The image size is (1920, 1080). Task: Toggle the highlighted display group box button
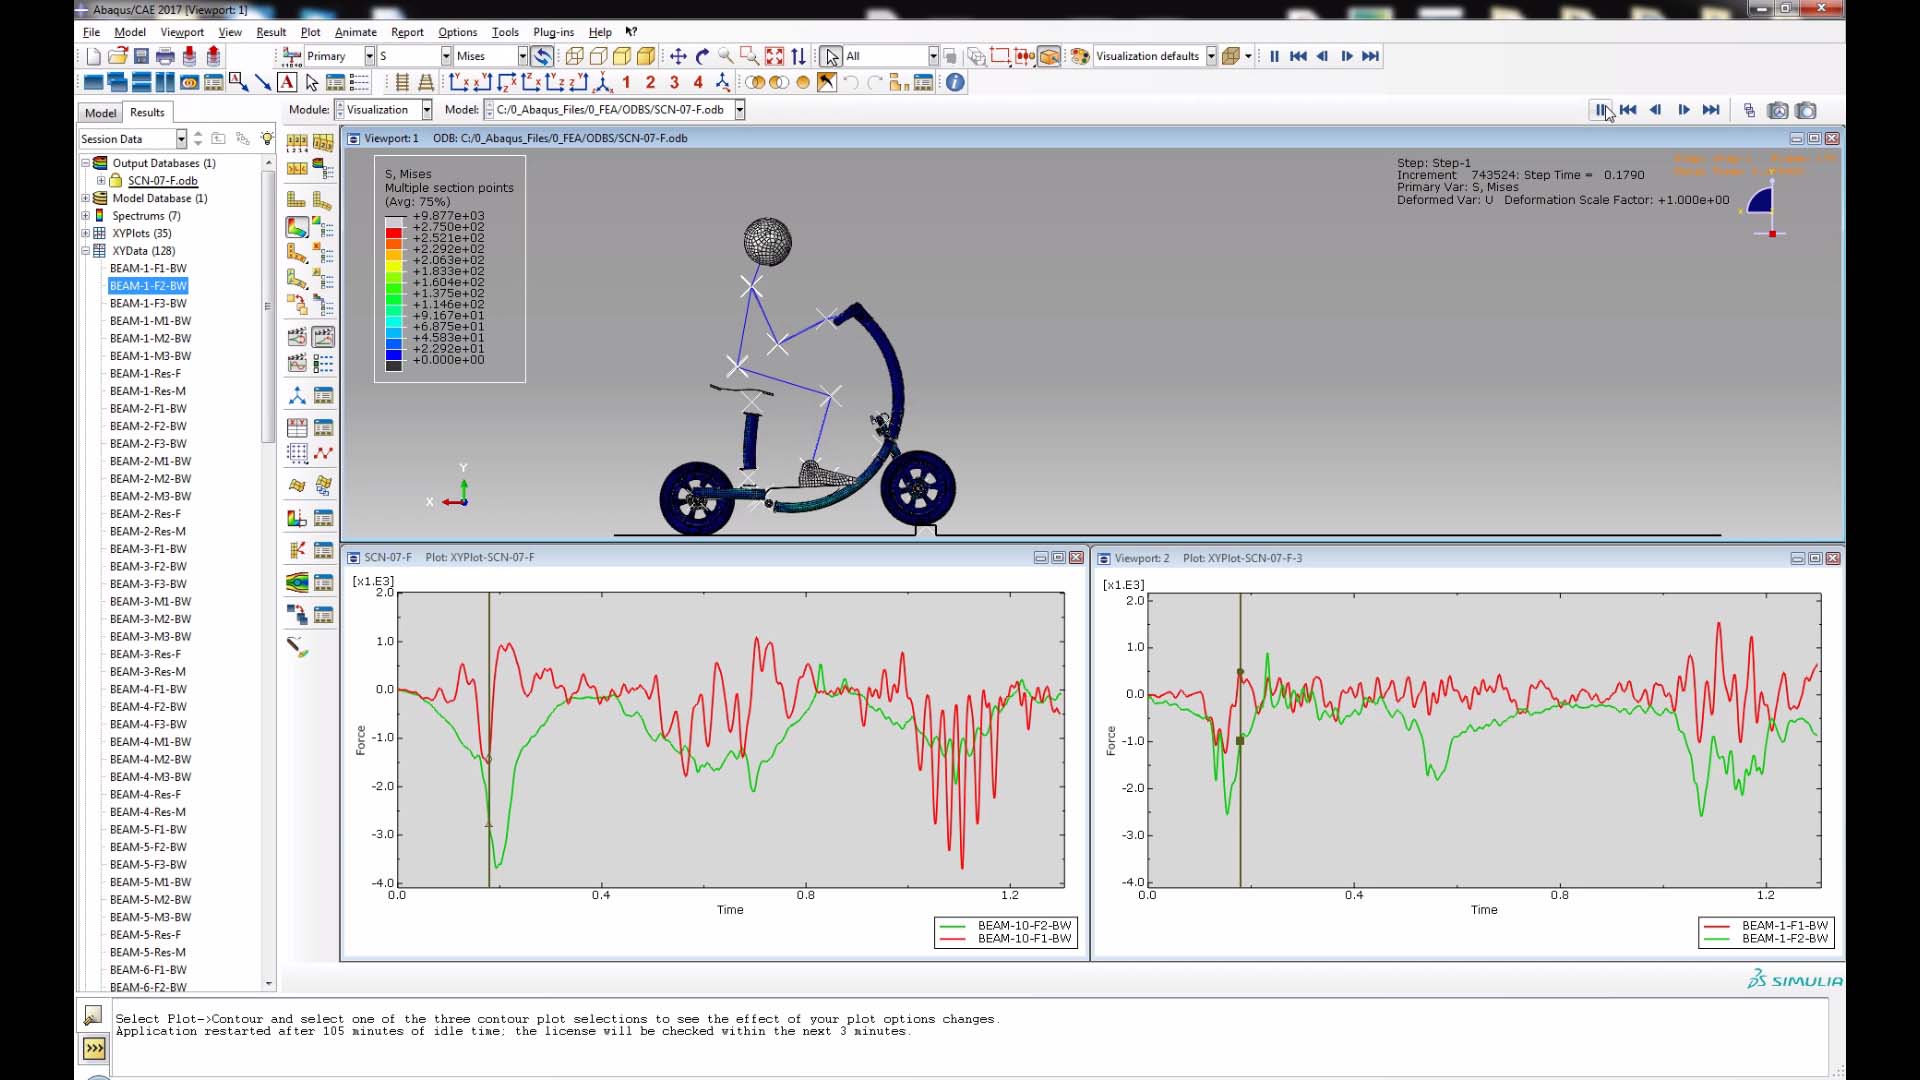[x=1049, y=57]
